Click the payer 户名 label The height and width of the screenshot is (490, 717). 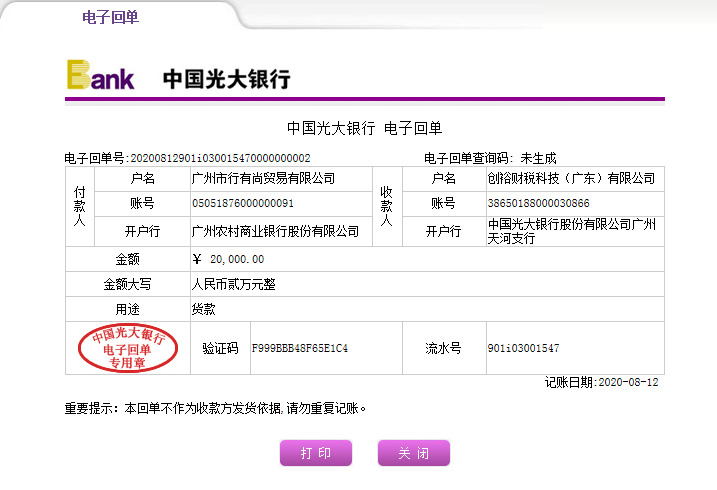point(143,178)
